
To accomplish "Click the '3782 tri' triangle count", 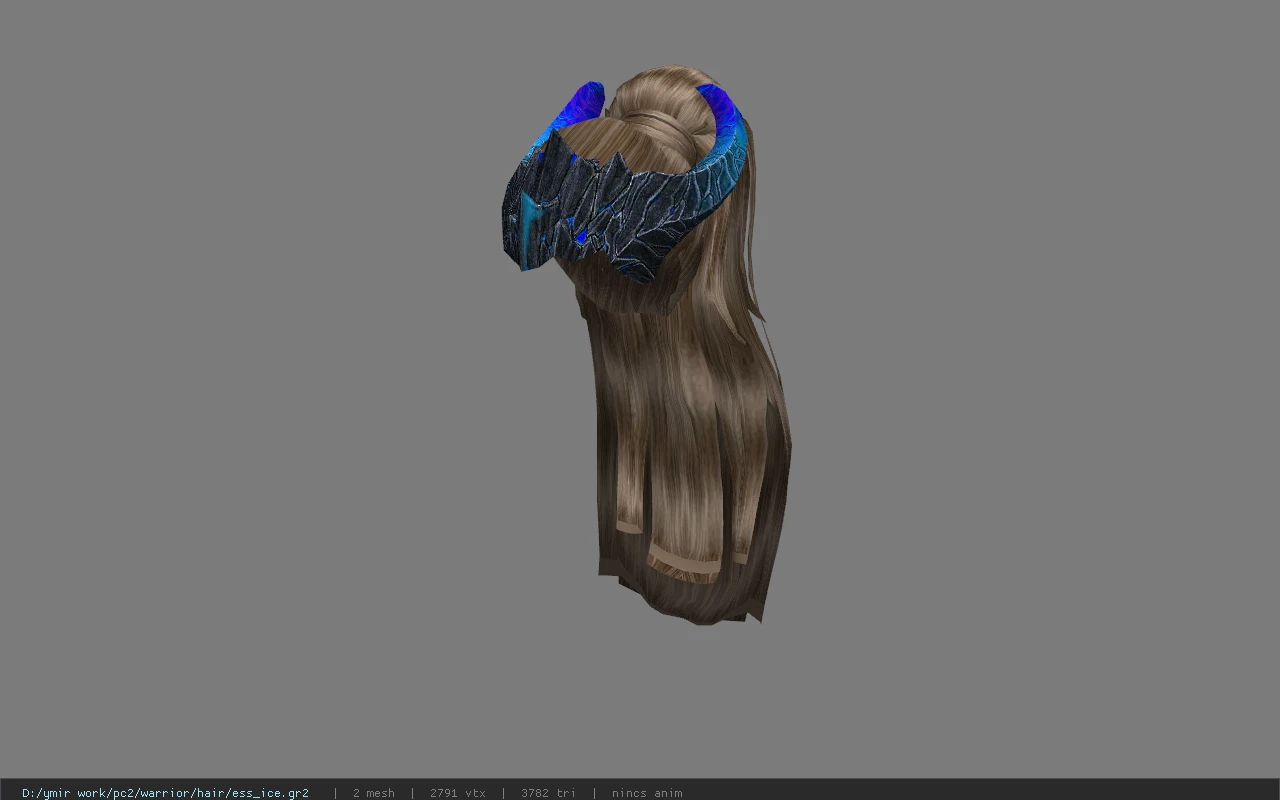I will [548, 793].
